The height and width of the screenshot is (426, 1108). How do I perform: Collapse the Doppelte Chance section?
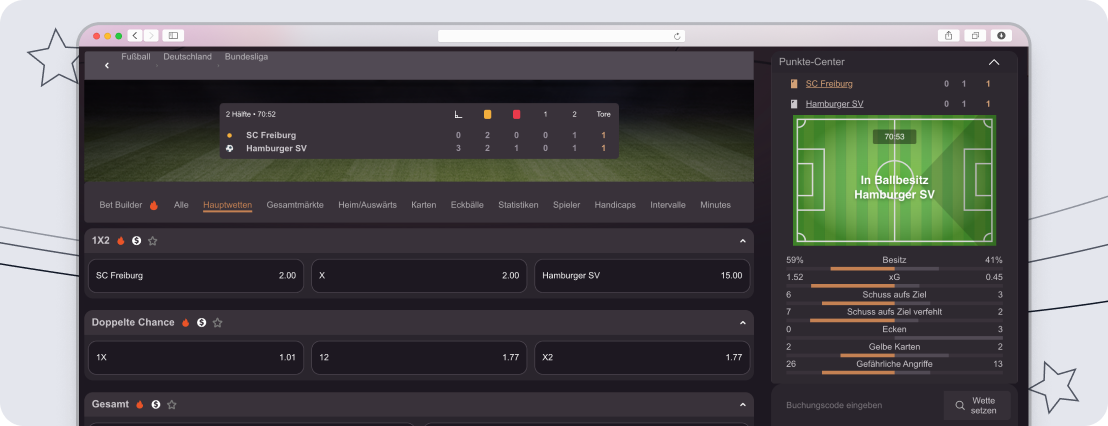pos(743,323)
